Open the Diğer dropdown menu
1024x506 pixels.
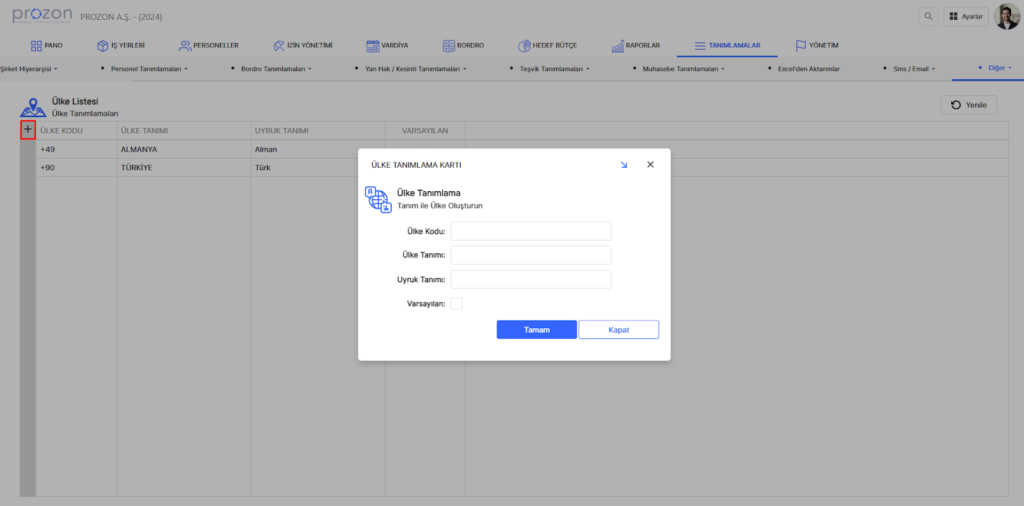tap(995, 68)
